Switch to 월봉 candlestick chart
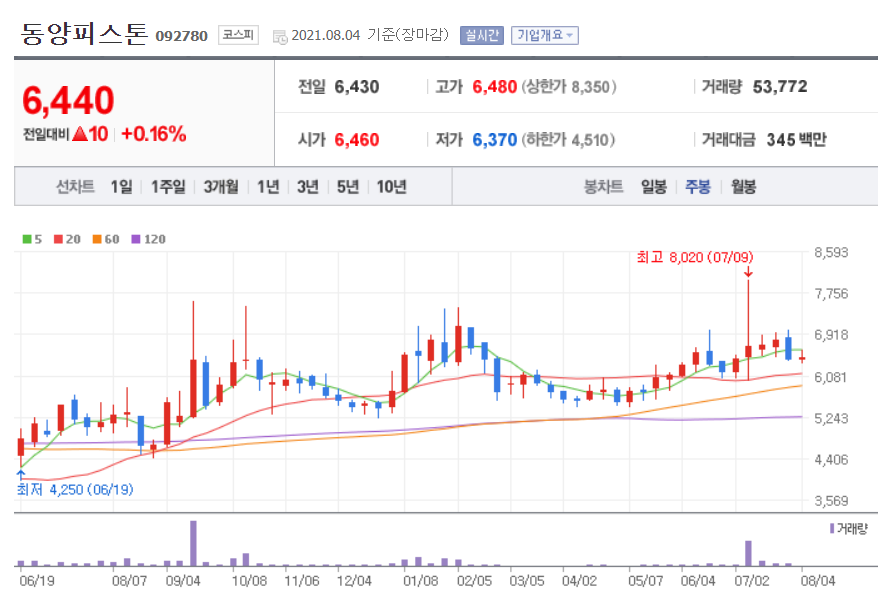 [743, 187]
